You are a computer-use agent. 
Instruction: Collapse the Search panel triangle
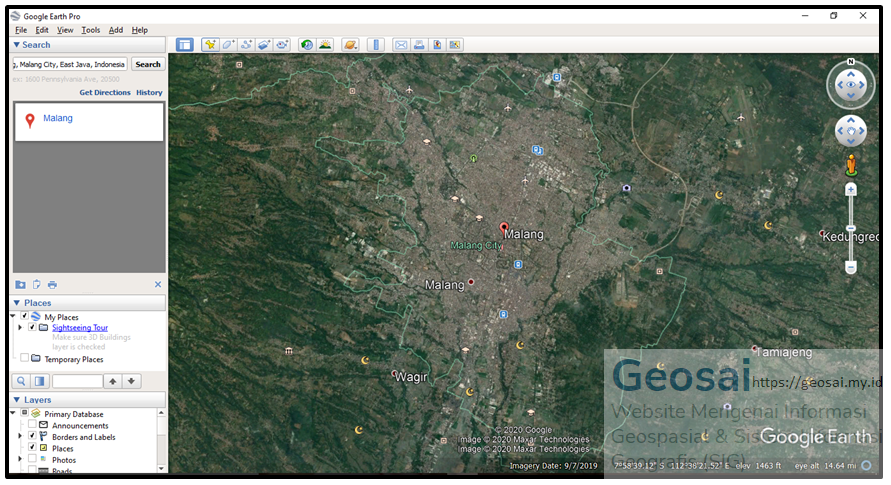tap(16, 45)
